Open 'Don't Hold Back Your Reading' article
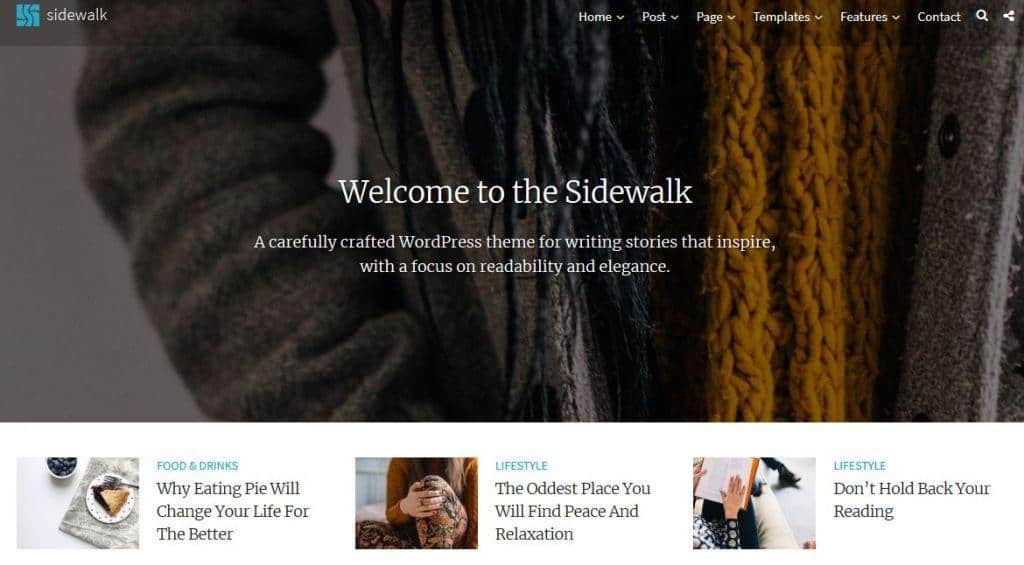The width and height of the screenshot is (1024, 565). [x=912, y=500]
